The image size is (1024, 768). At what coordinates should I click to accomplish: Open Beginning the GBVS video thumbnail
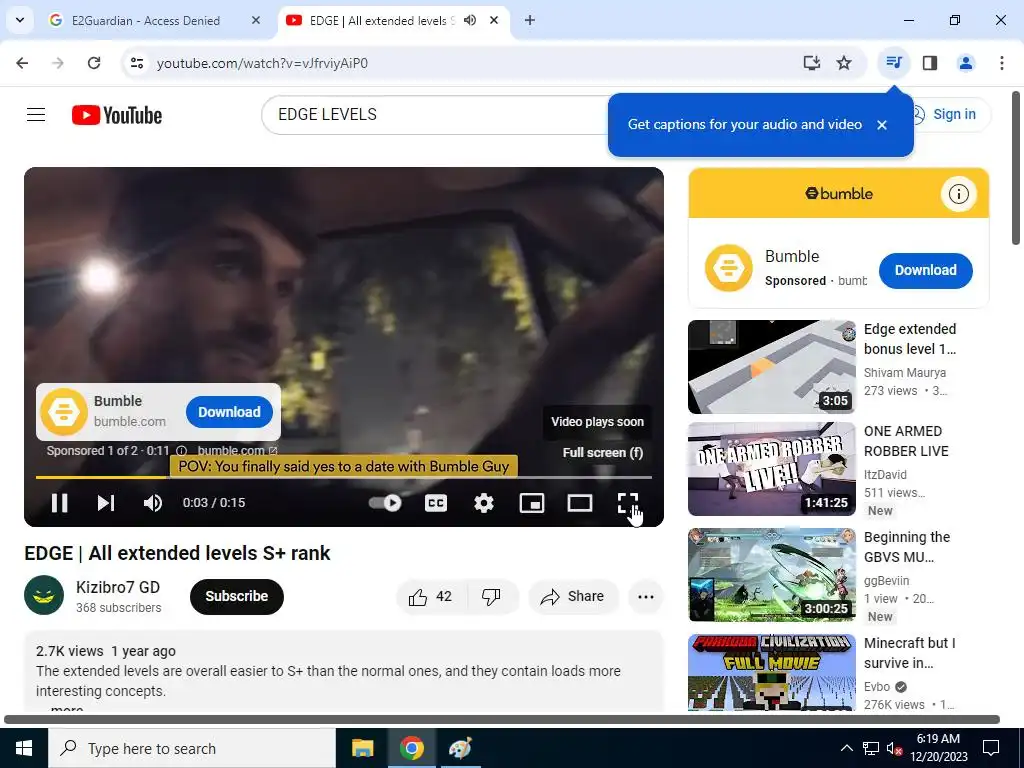pos(771,575)
